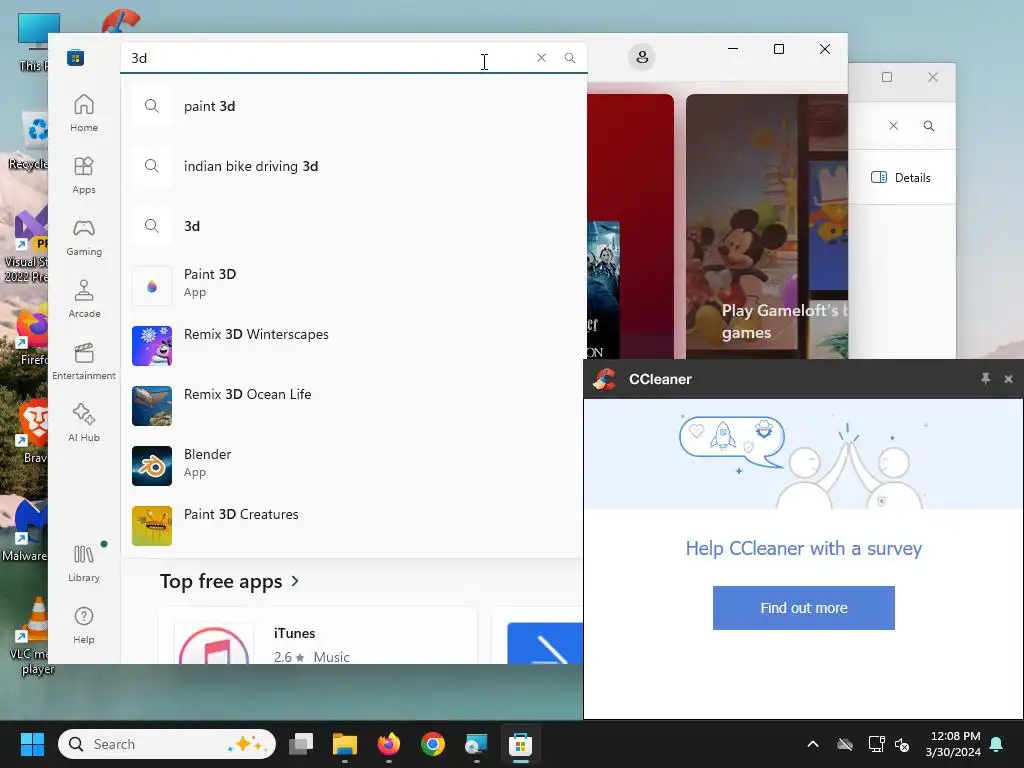Click the Microsoft Store logo icon
Image resolution: width=1024 pixels, height=768 pixels.
(x=75, y=57)
